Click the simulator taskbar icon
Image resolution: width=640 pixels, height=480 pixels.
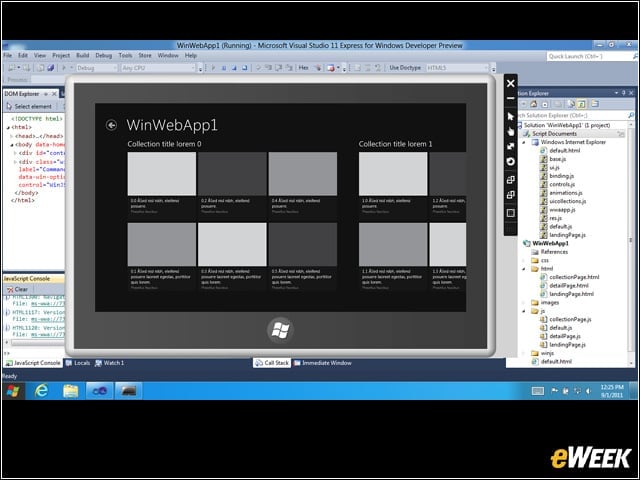pyautogui.click(x=129, y=391)
